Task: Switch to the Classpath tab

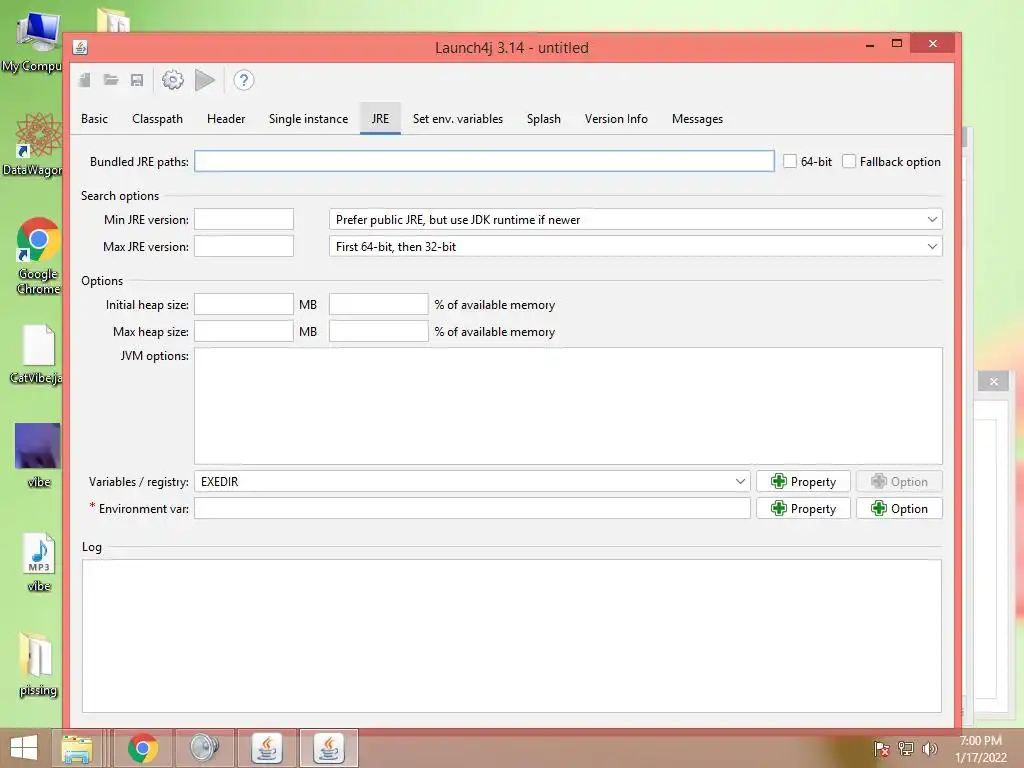Action: (157, 119)
